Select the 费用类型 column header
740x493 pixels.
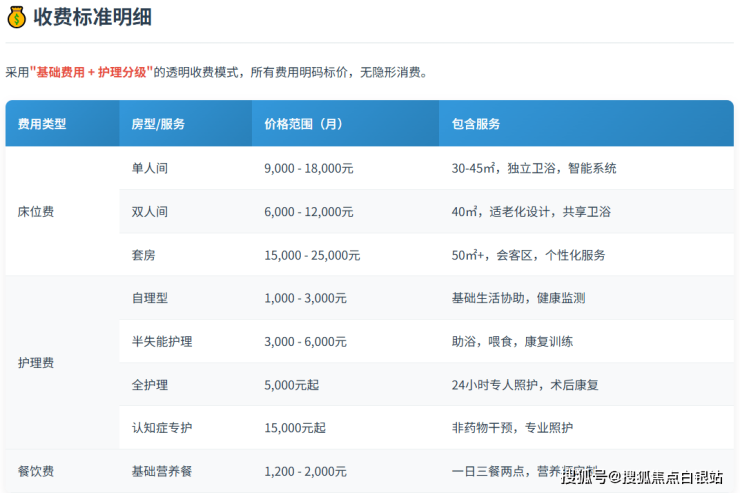click(x=42, y=124)
